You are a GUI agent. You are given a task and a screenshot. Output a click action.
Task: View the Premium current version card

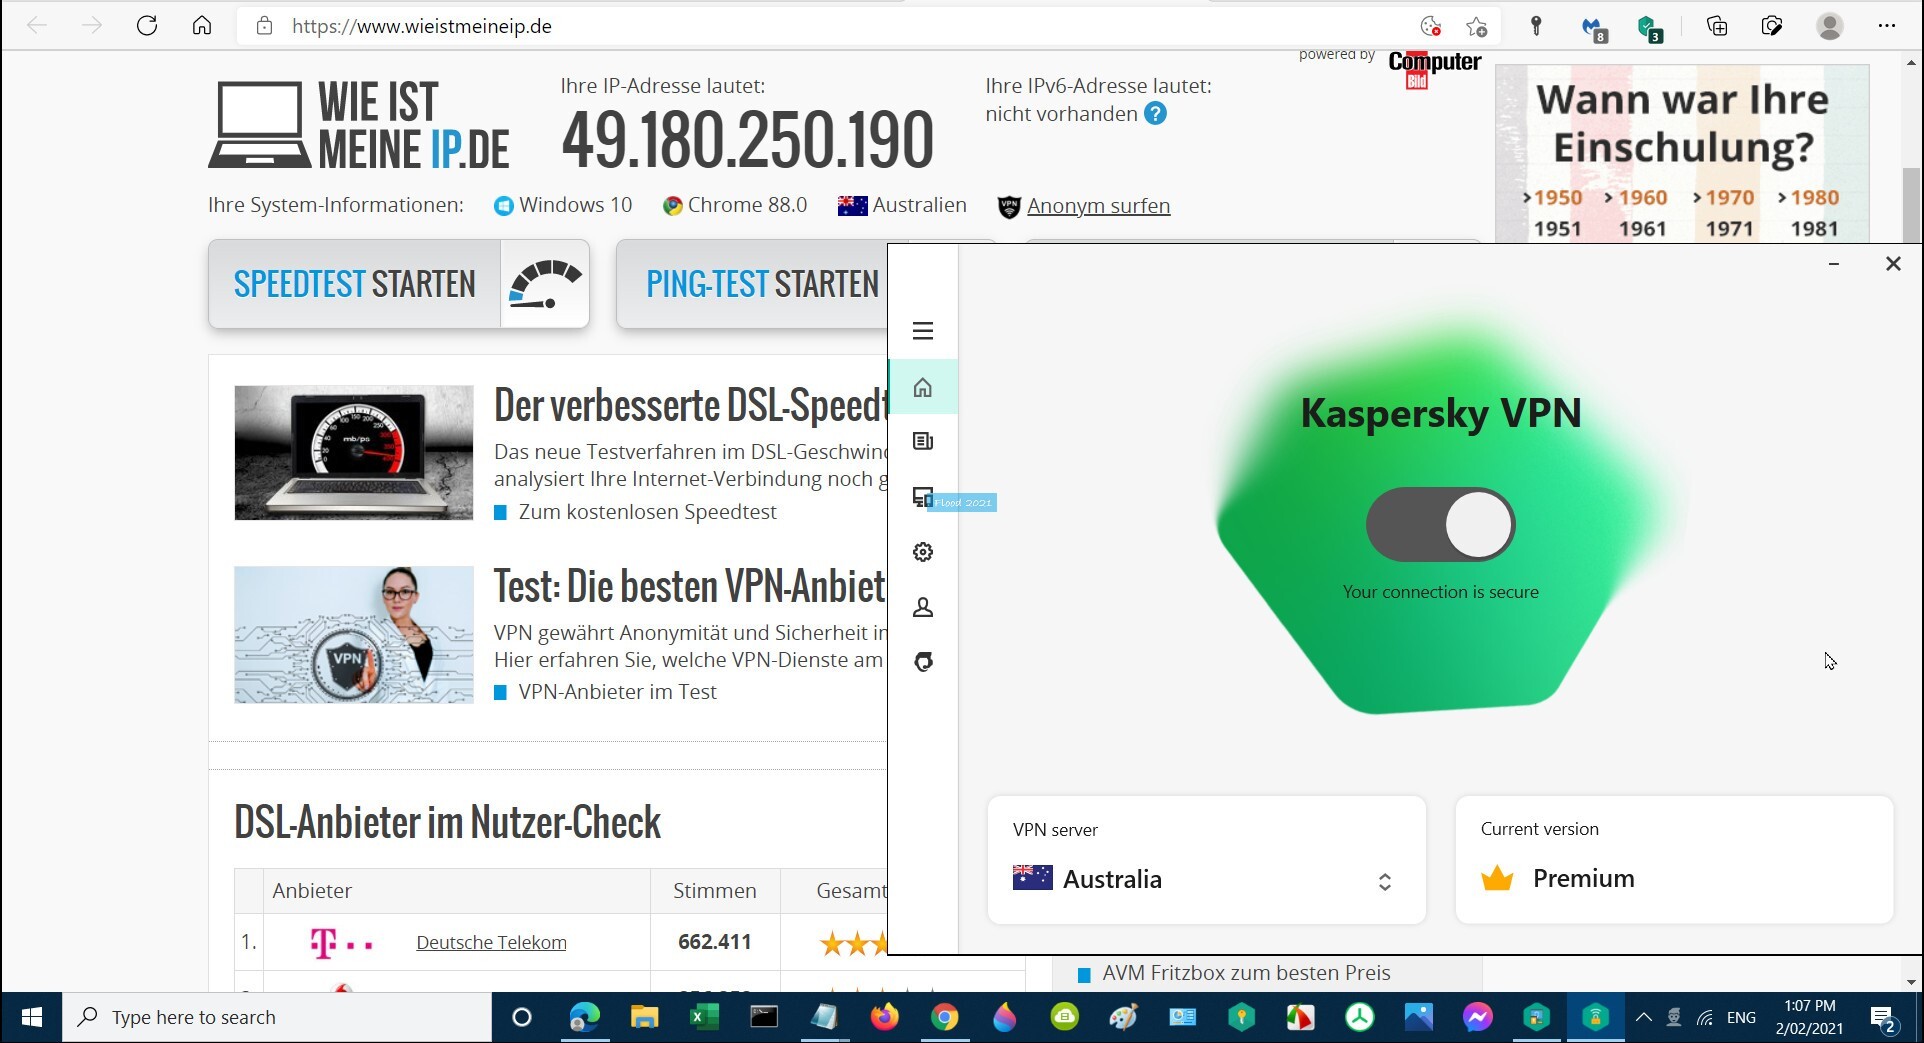pyautogui.click(x=1674, y=860)
